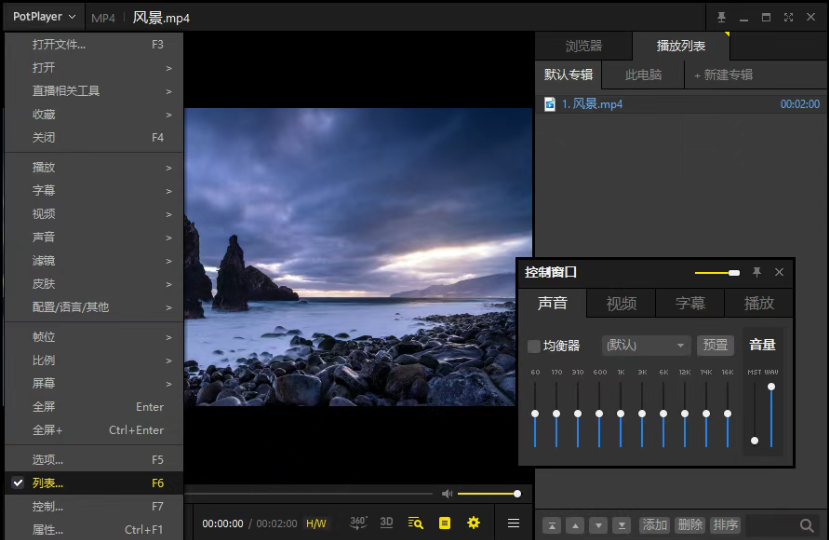
Task: Toggle the checked 列表... menu item
Action: (47, 483)
